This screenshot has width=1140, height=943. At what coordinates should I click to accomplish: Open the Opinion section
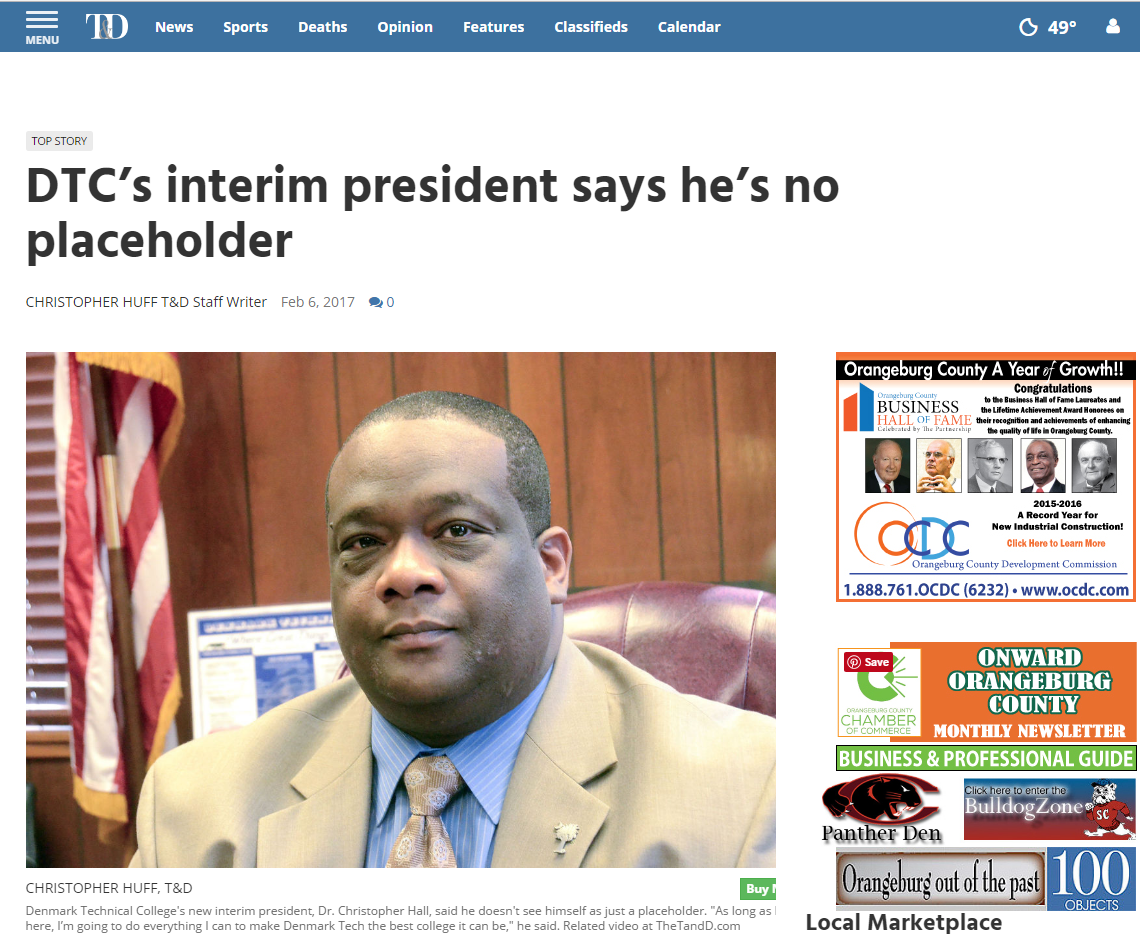click(405, 27)
